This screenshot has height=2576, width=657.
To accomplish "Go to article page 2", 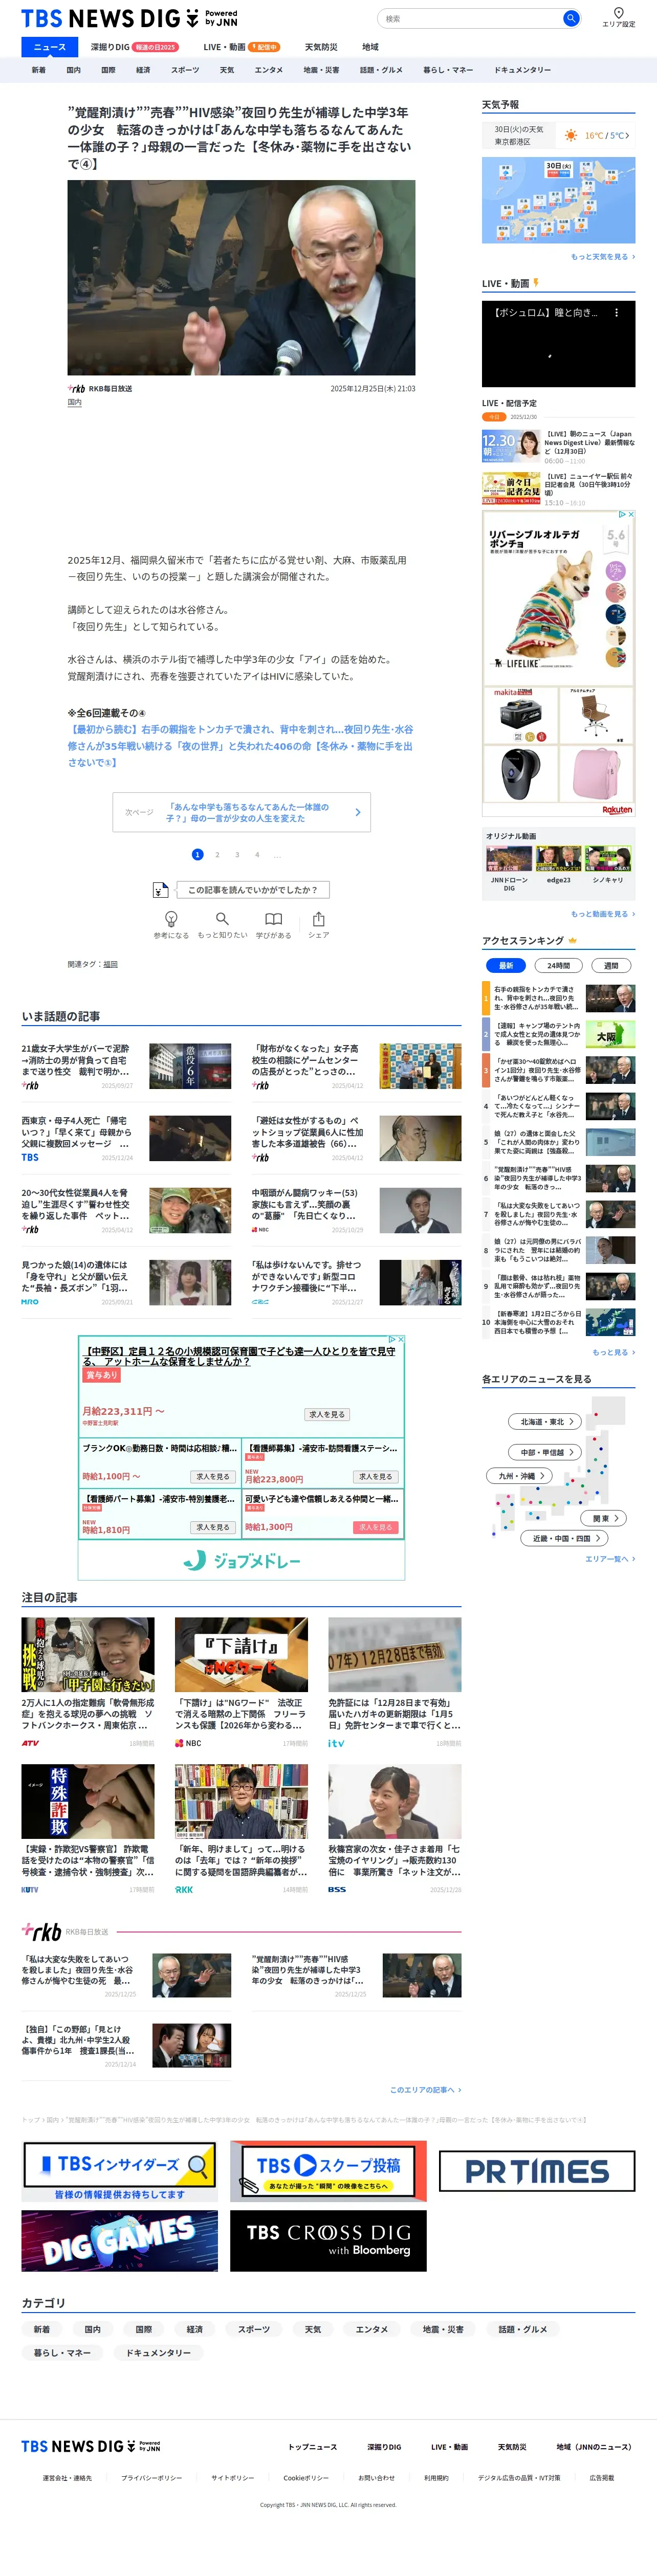I will coord(217,855).
